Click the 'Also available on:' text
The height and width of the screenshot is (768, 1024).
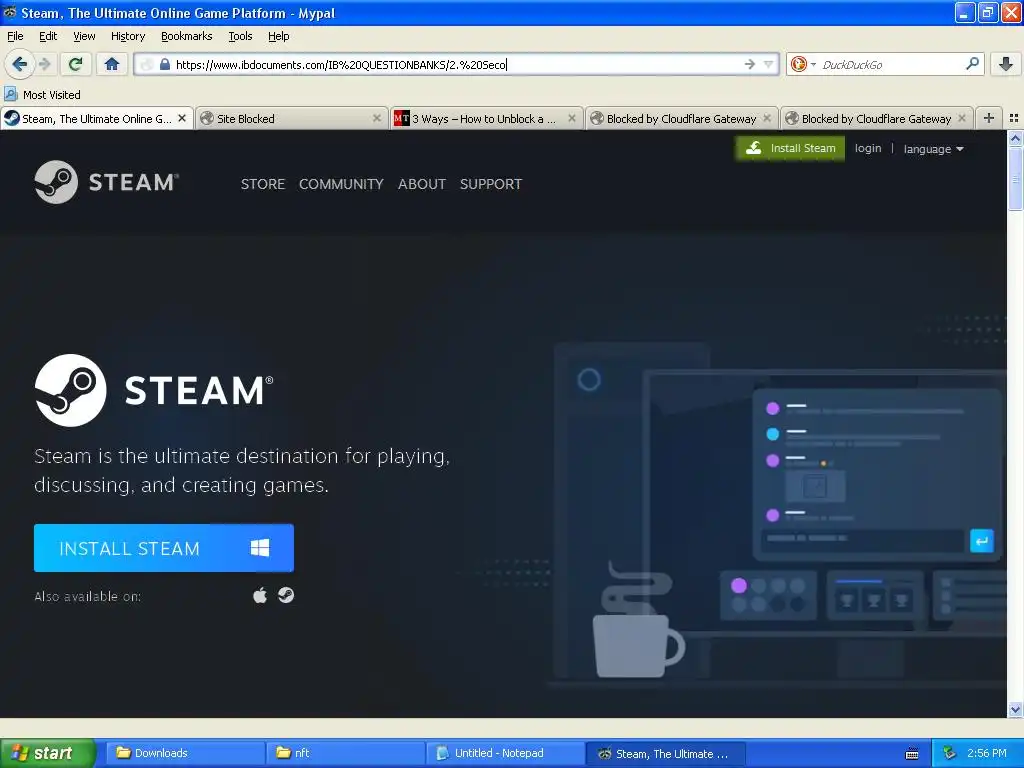(x=88, y=596)
